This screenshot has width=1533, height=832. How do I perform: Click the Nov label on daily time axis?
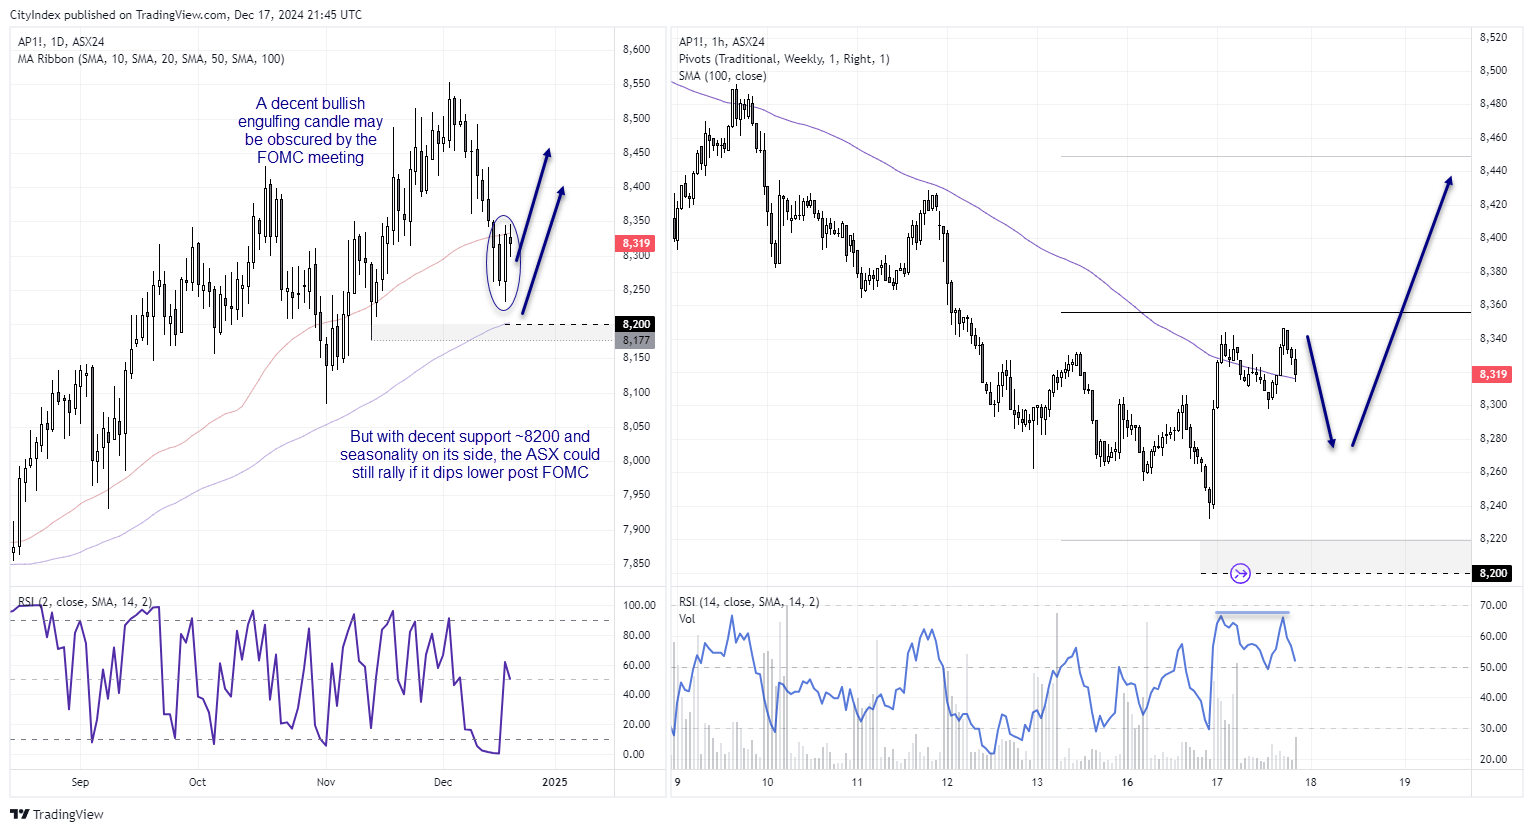(326, 782)
